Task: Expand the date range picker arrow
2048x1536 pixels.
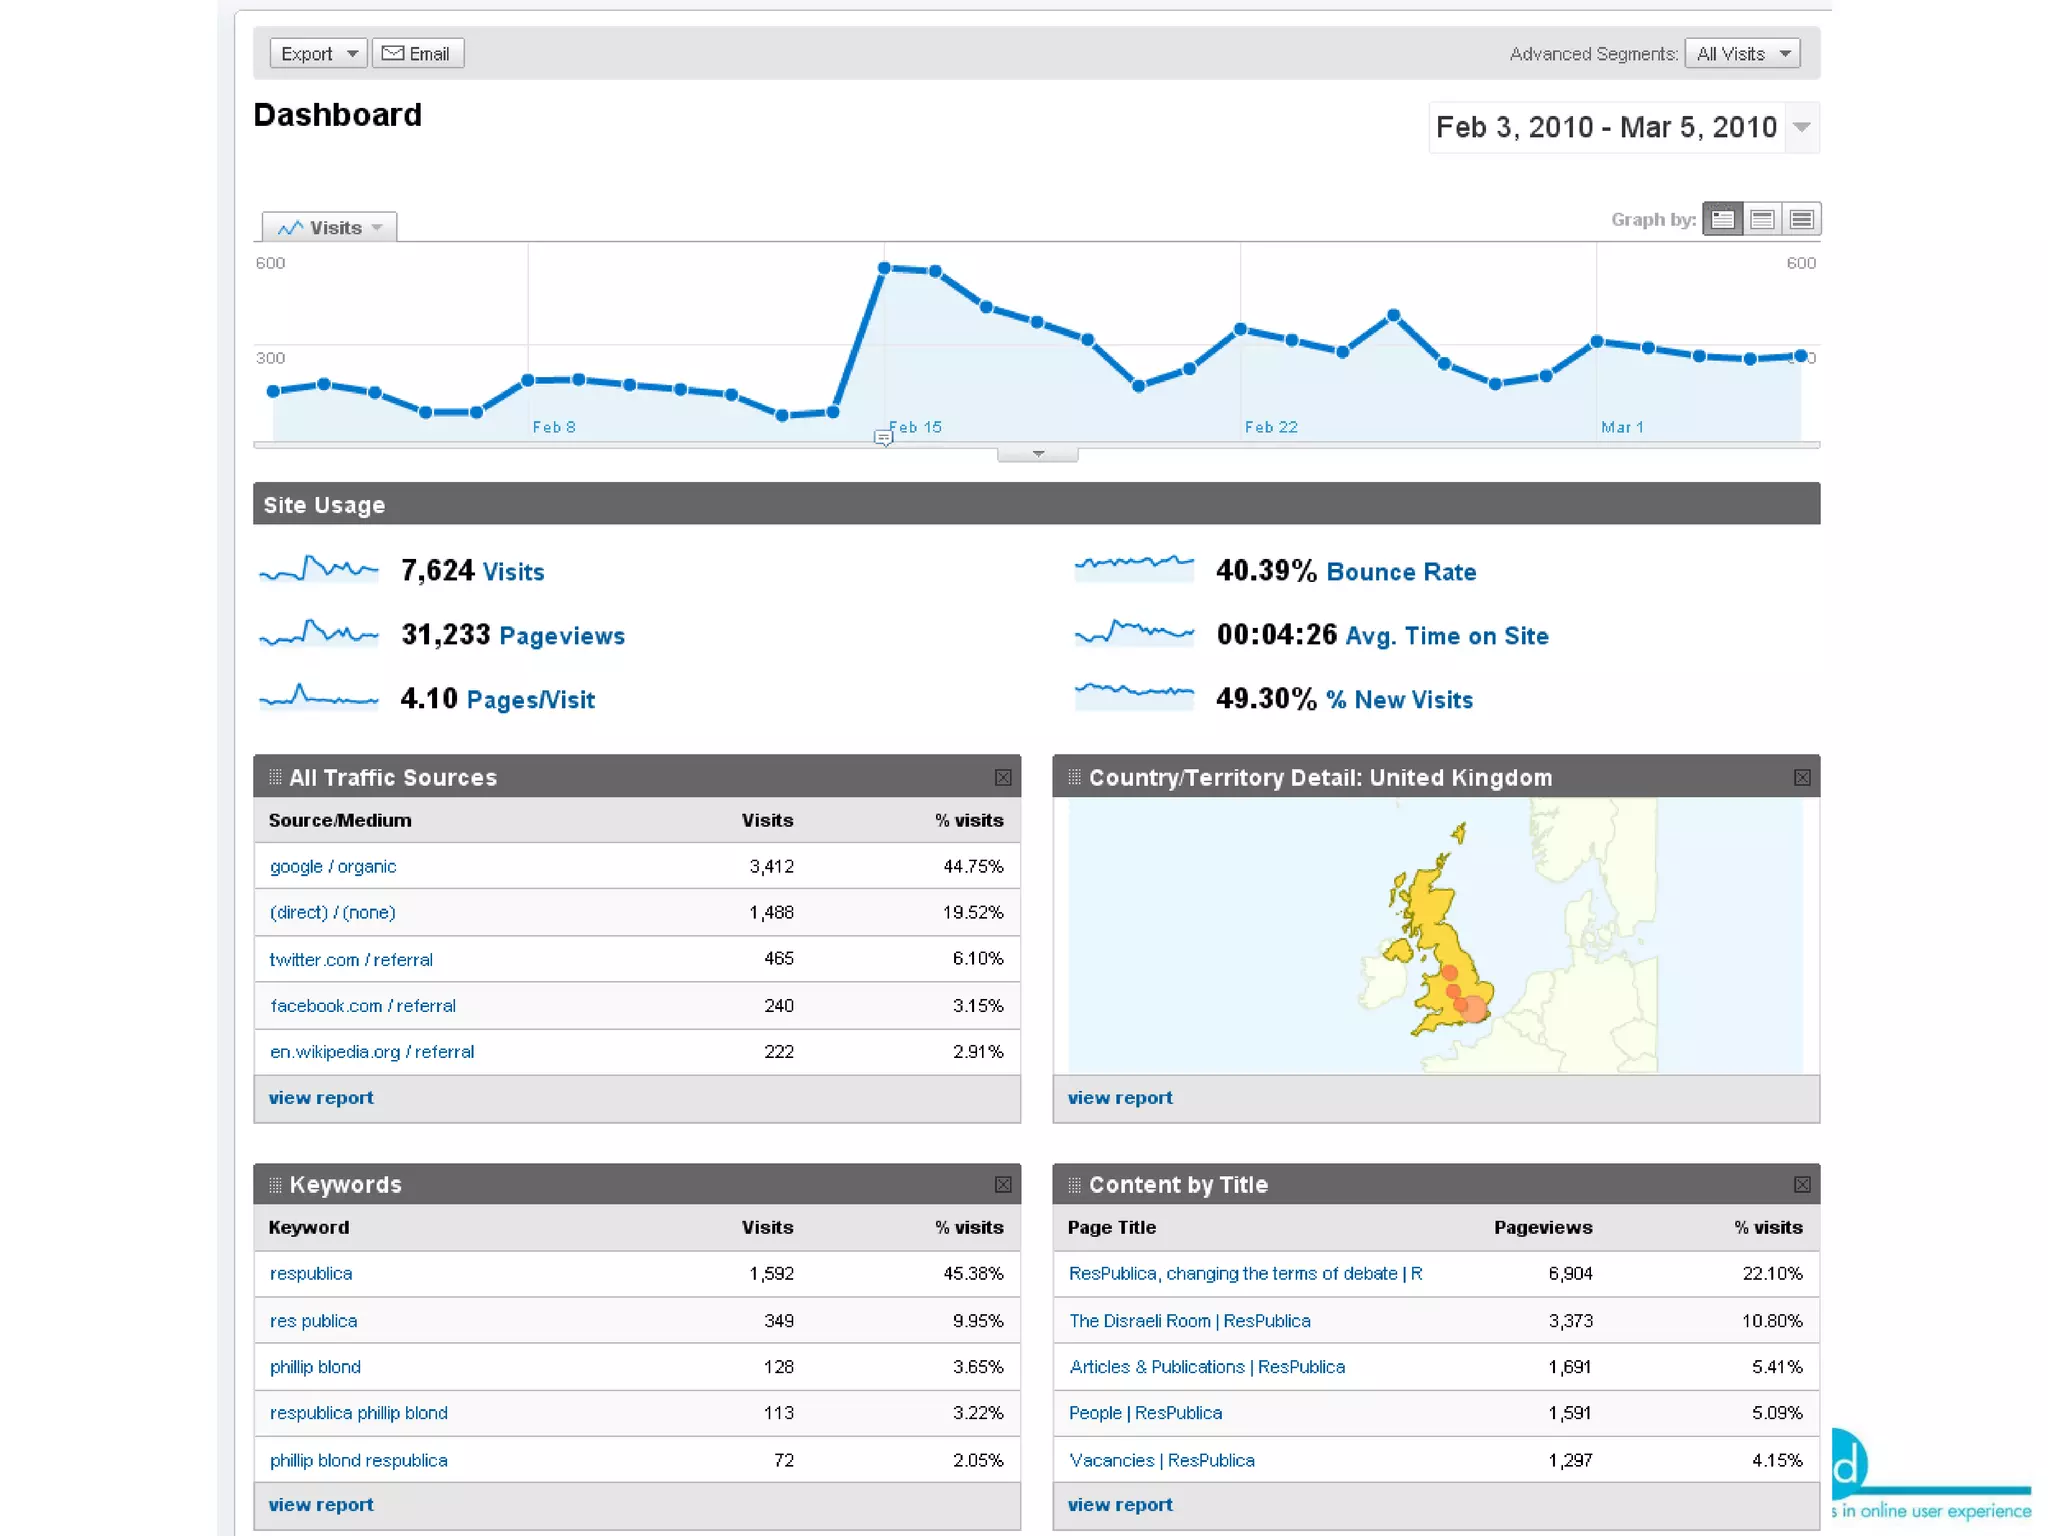Action: coord(1801,127)
